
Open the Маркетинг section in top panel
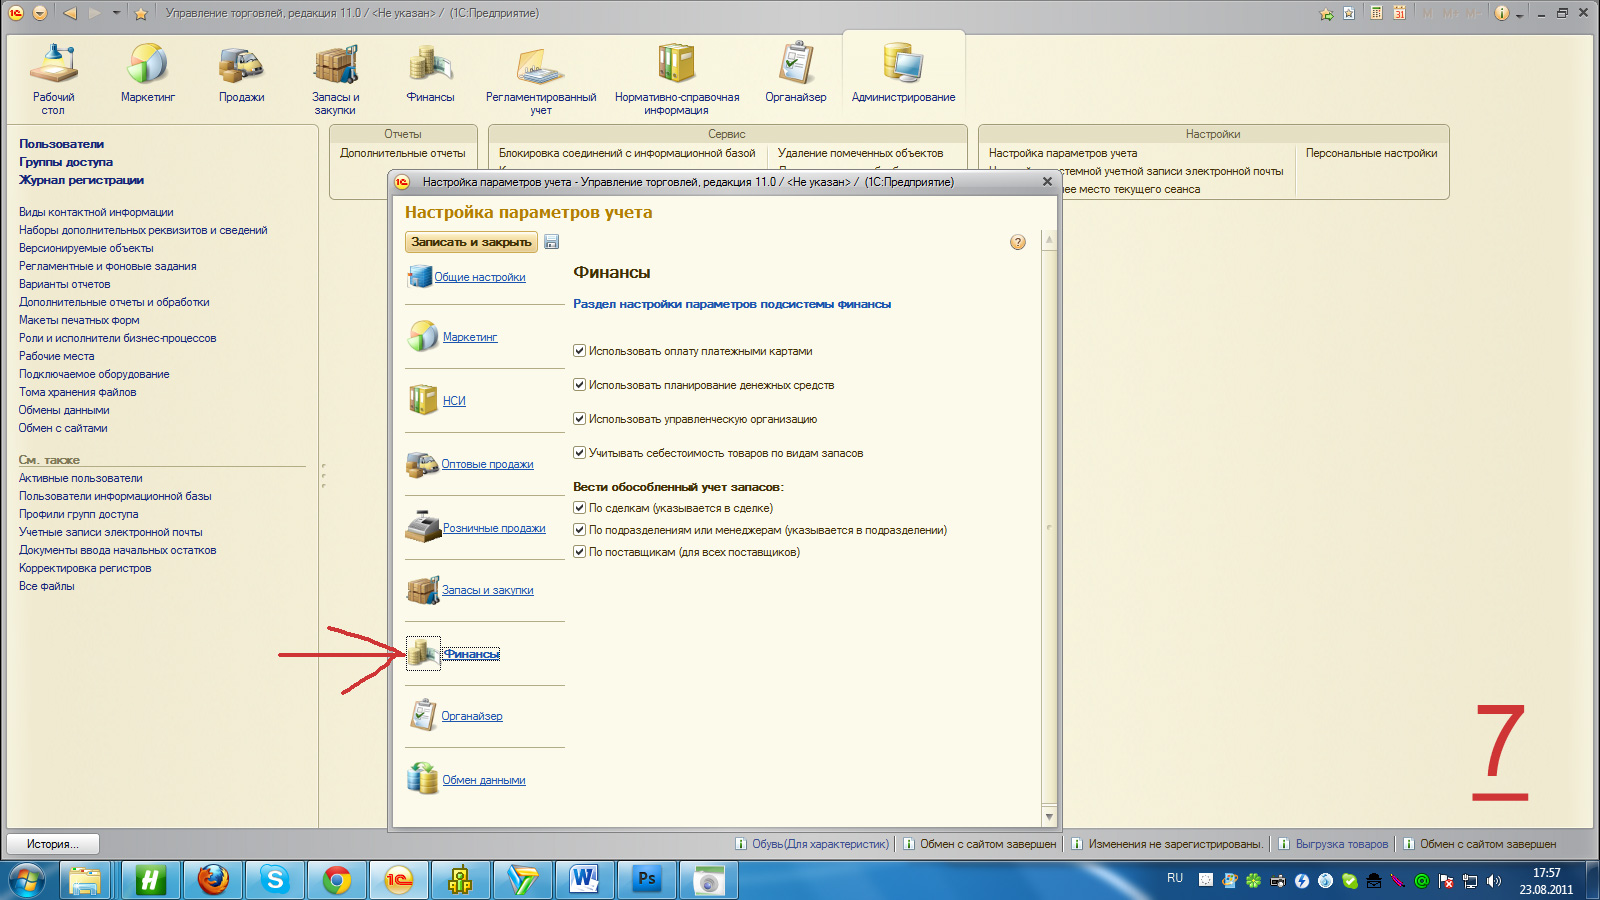tap(148, 73)
